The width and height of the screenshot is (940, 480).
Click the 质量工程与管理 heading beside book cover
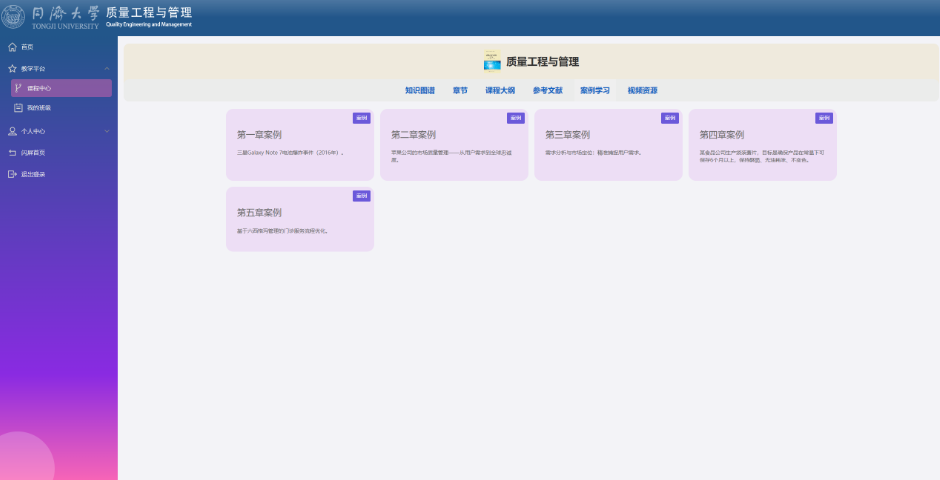(x=542, y=62)
